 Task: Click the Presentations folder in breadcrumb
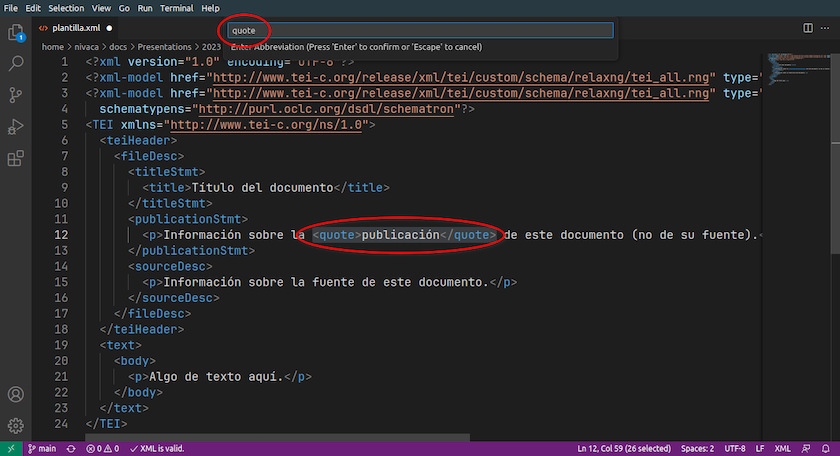tap(165, 46)
